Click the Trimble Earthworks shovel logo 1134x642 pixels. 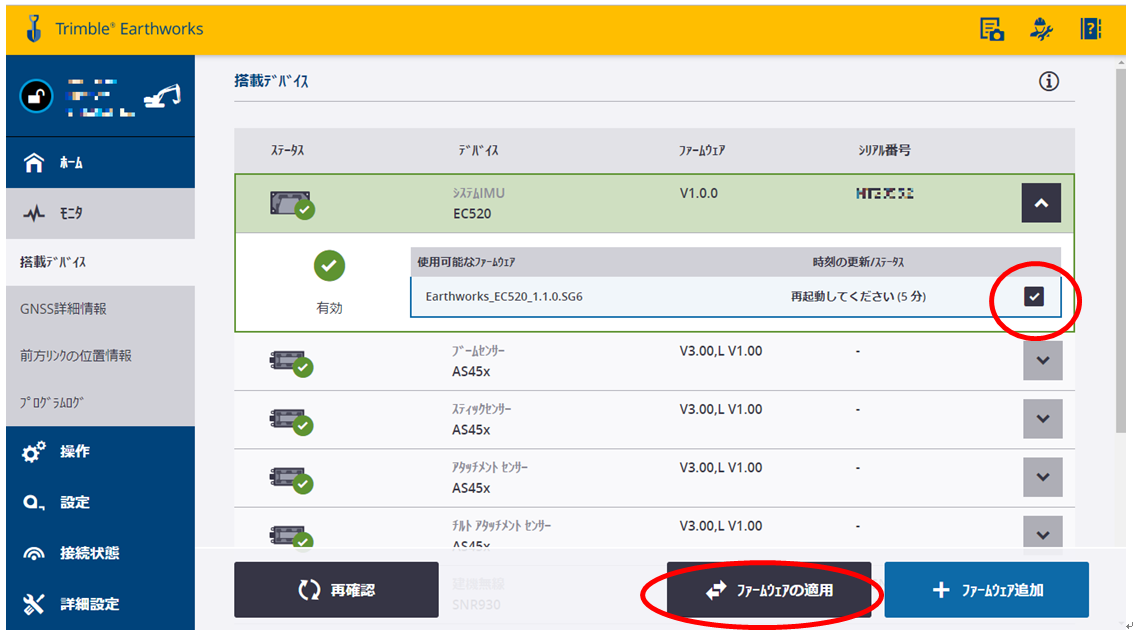34,28
